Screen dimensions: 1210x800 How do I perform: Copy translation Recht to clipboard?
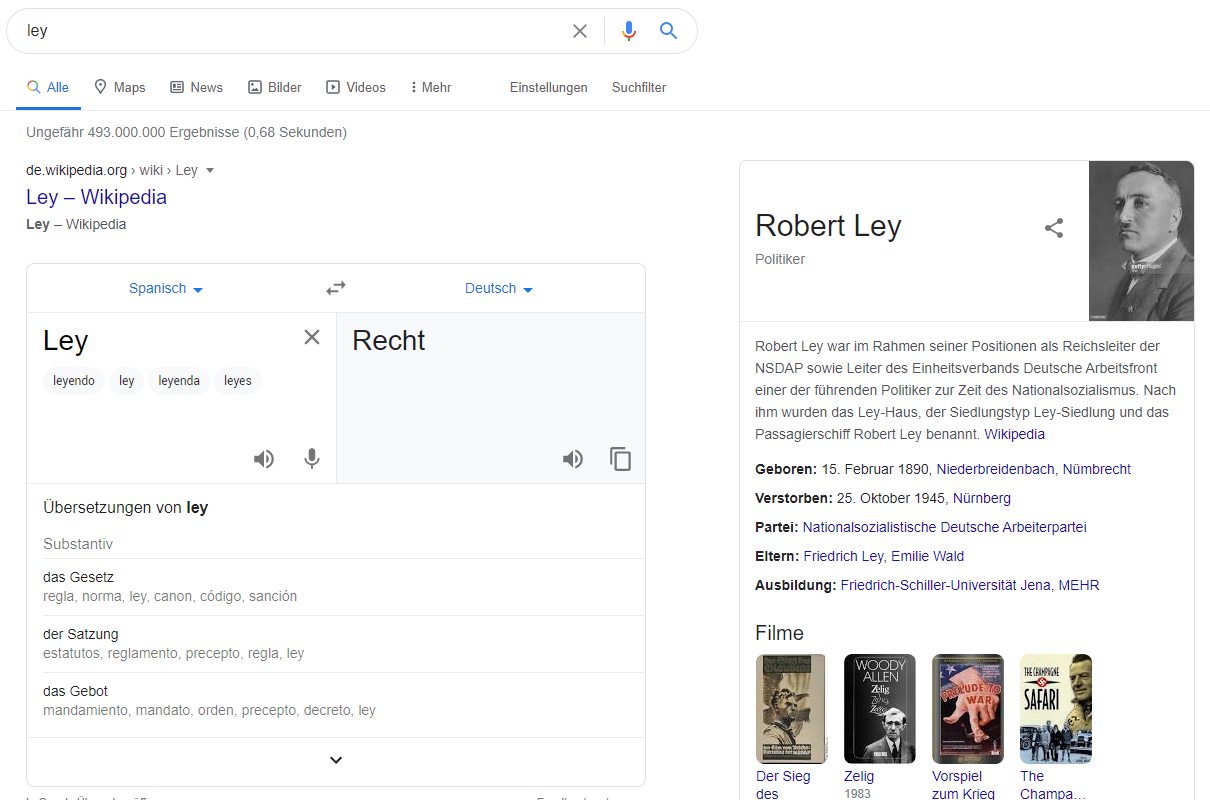point(621,459)
